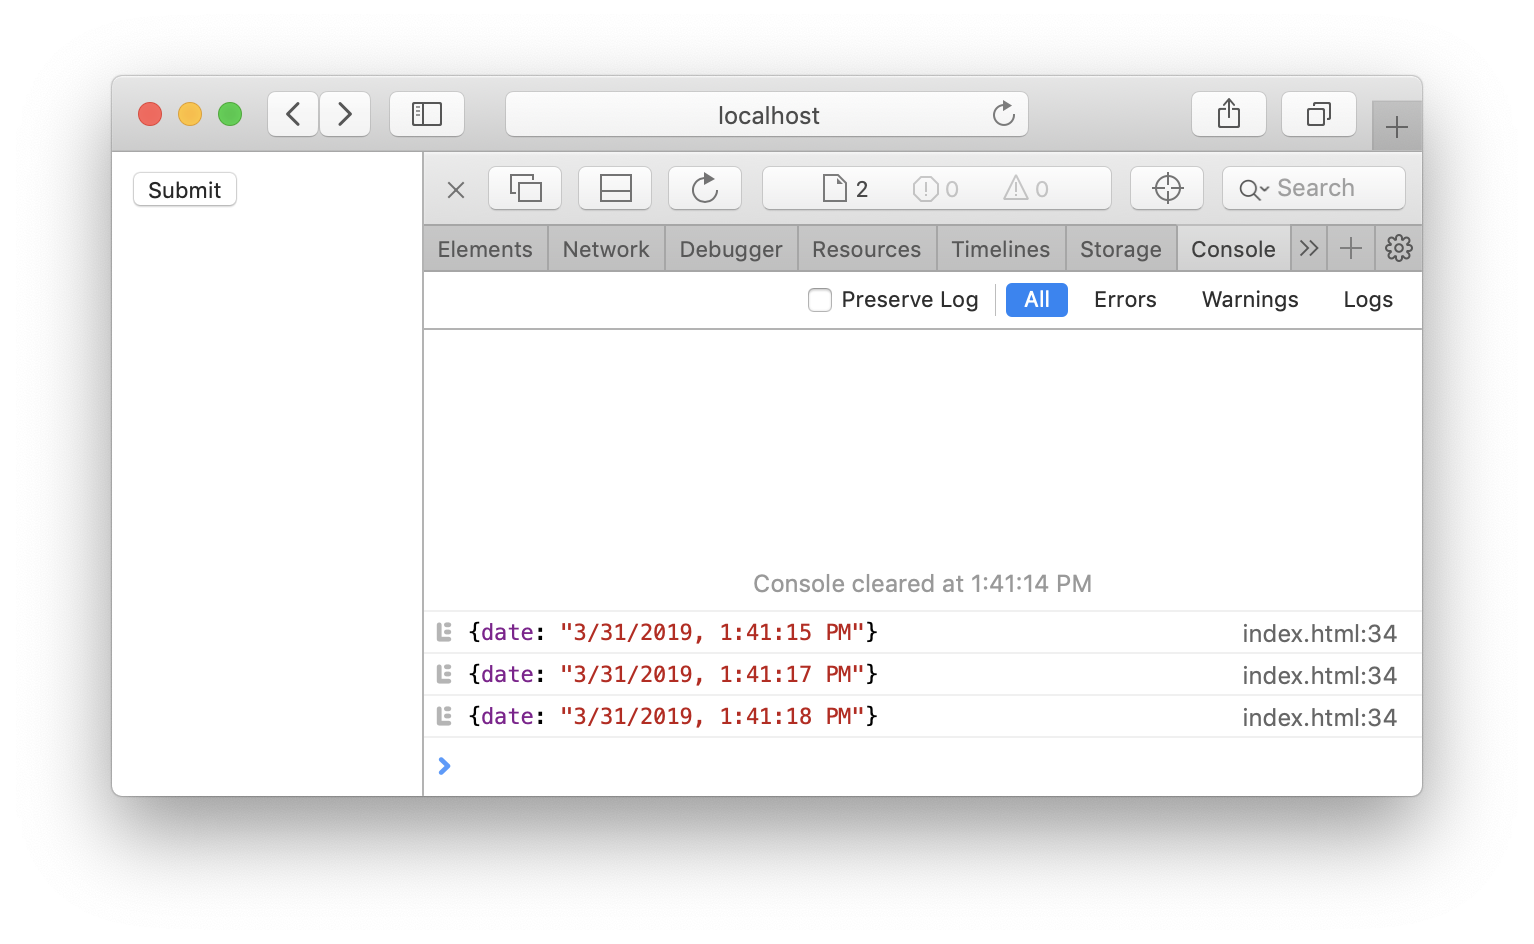
Task: Filter the console by Warnings
Action: (x=1250, y=300)
